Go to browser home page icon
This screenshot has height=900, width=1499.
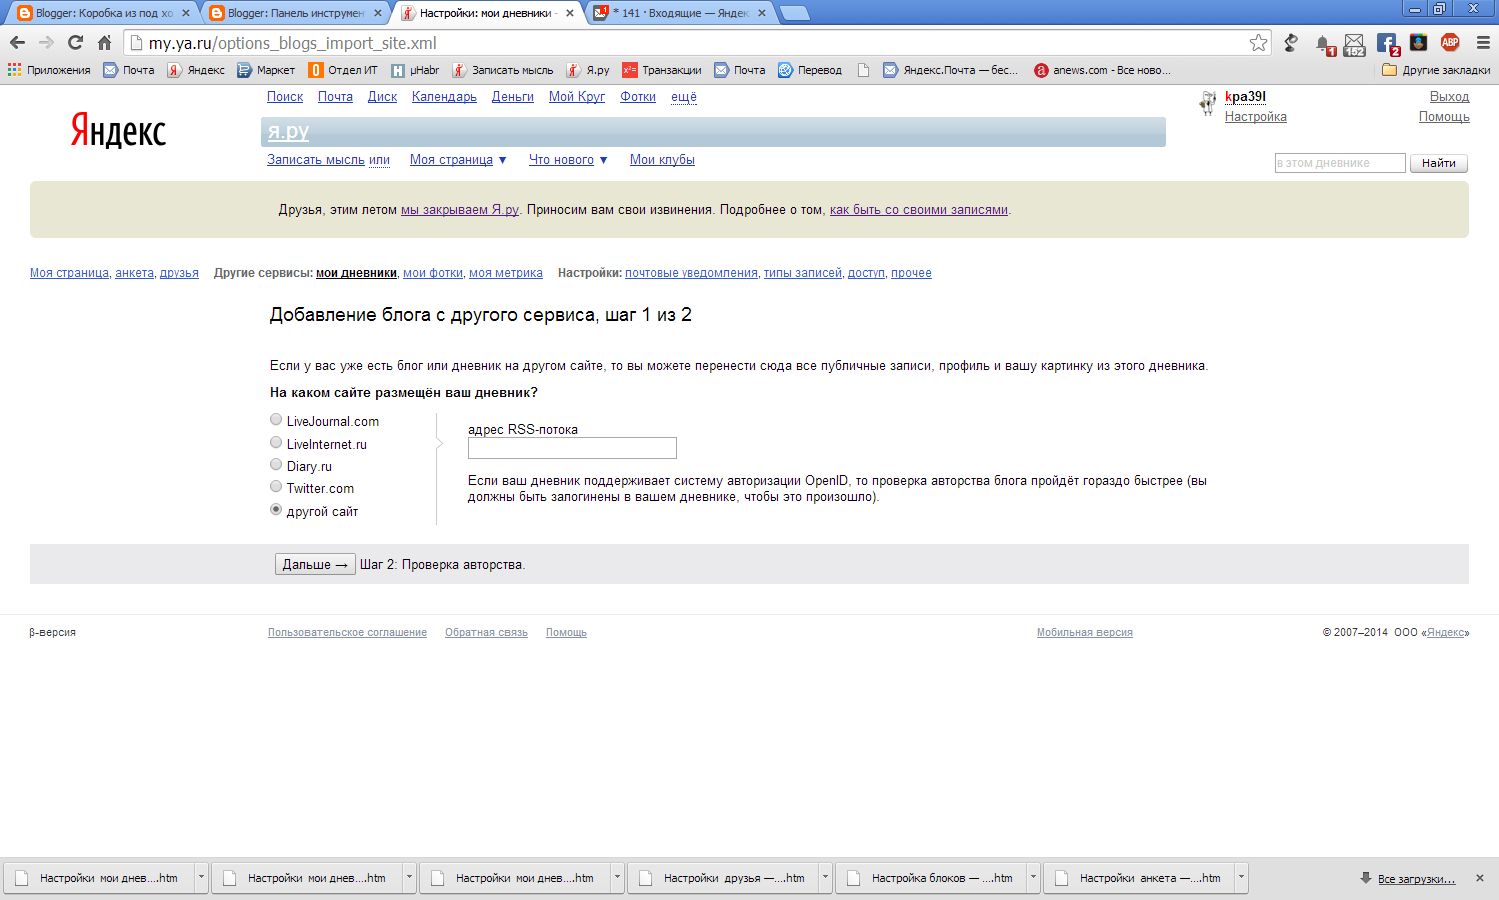tap(104, 42)
